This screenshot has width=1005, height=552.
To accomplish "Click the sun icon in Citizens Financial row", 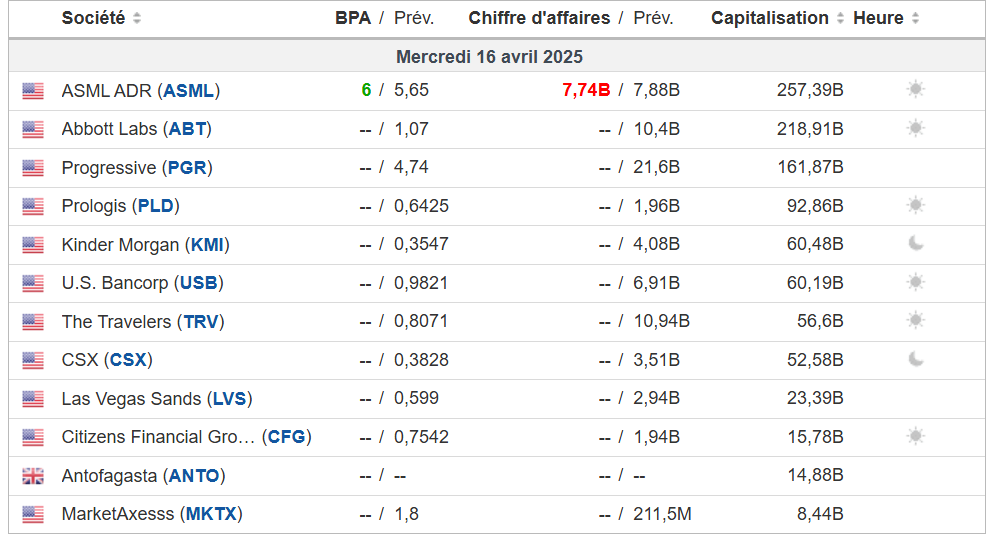I will coord(915,437).
